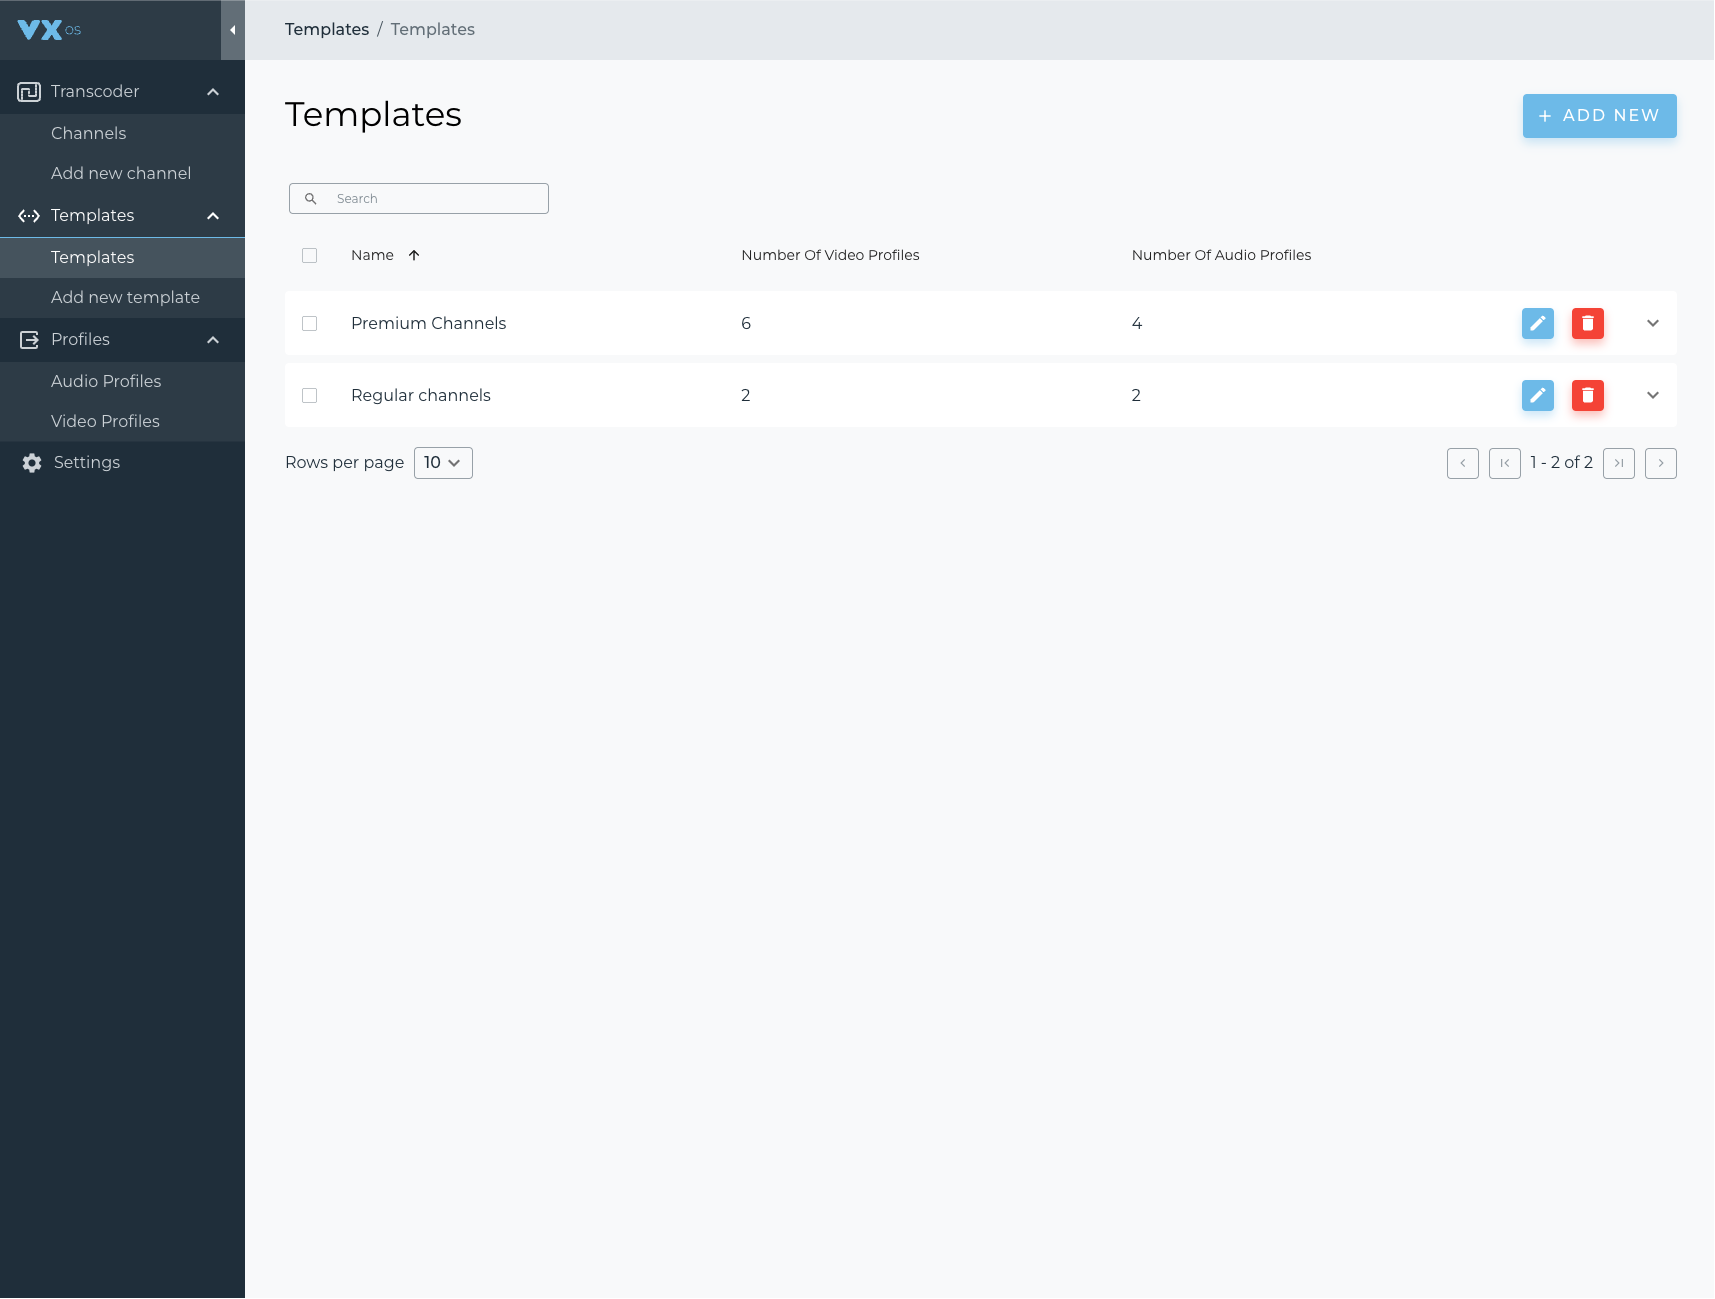This screenshot has height=1299, width=1715.
Task: Click the second Templates breadcrumb
Action: coord(433,30)
